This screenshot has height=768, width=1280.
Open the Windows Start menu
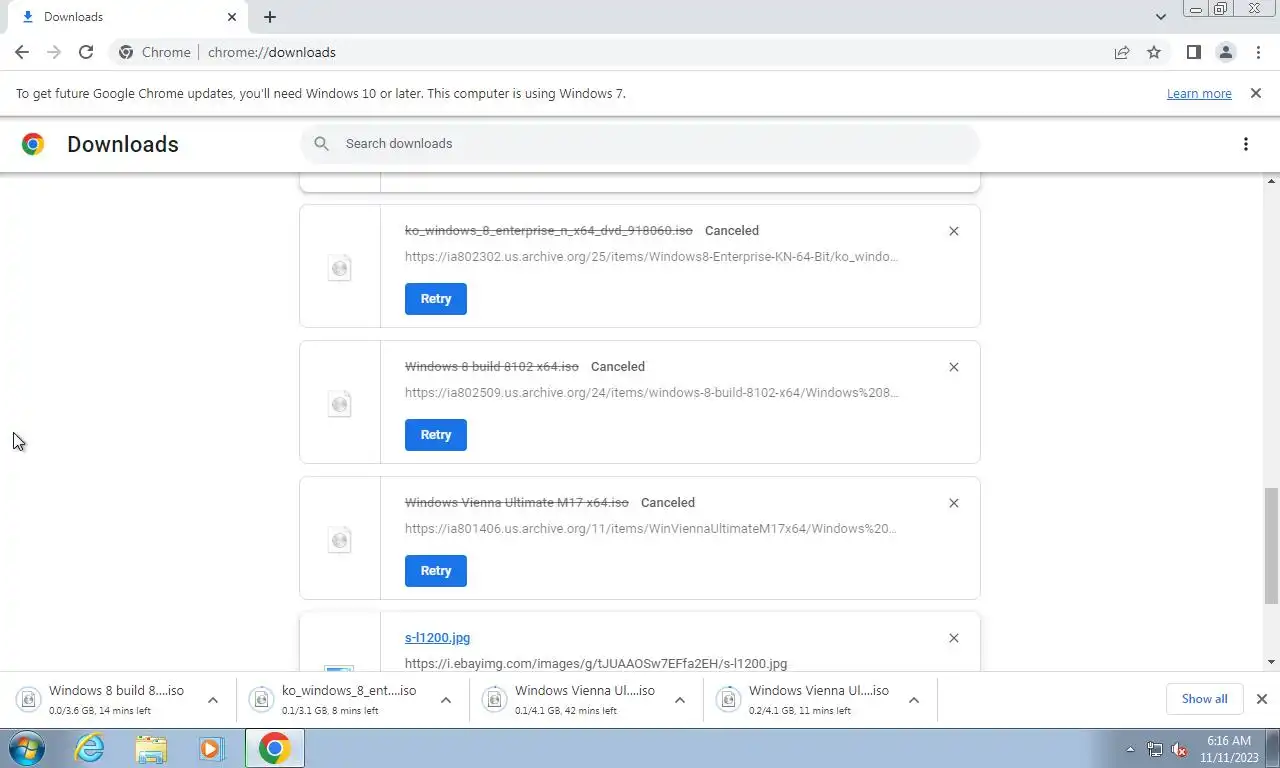tap(27, 748)
